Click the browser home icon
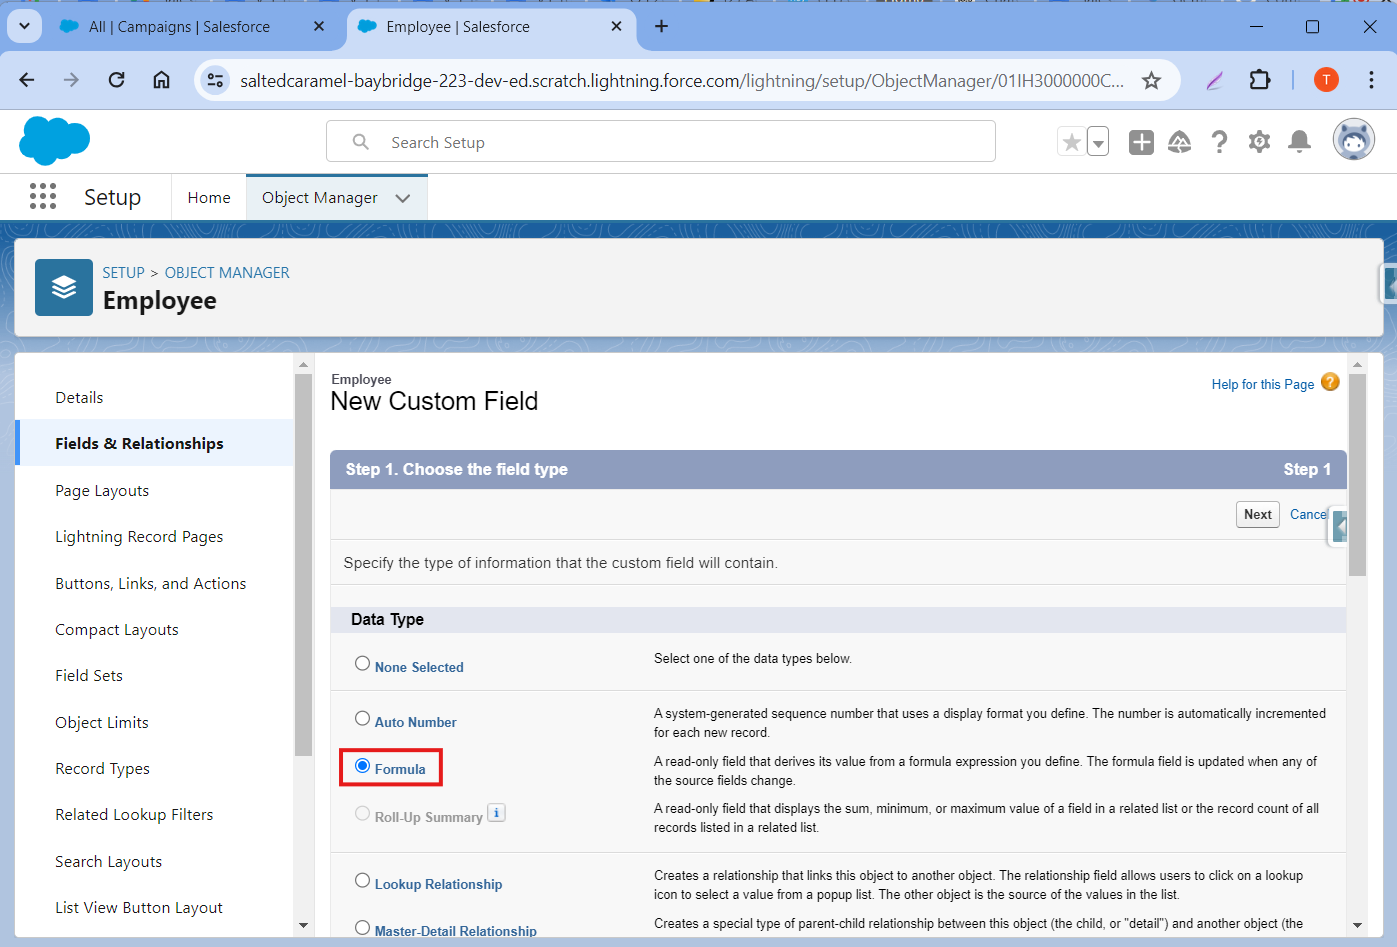 [161, 80]
